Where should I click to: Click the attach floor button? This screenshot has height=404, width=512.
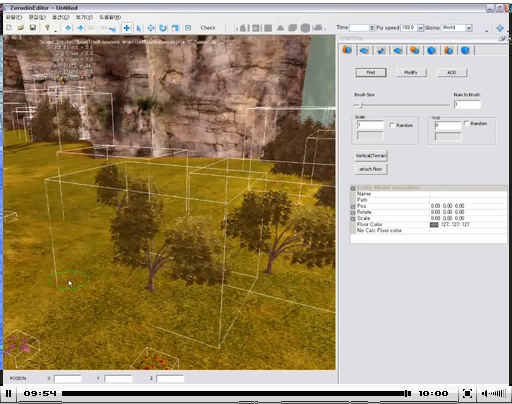coord(371,169)
